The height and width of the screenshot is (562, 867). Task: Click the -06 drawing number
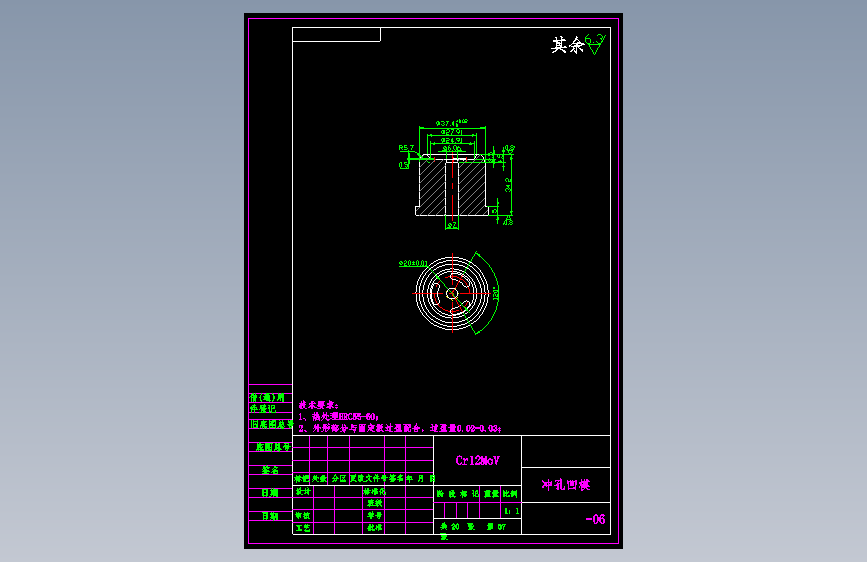click(x=596, y=519)
